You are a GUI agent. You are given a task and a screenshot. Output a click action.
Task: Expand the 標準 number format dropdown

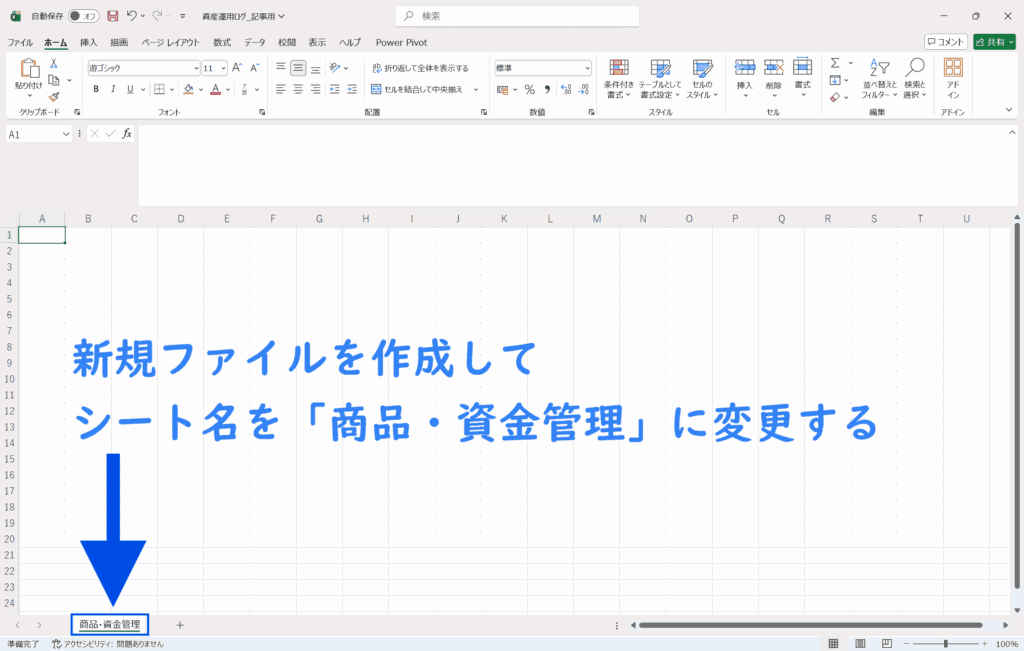(587, 68)
